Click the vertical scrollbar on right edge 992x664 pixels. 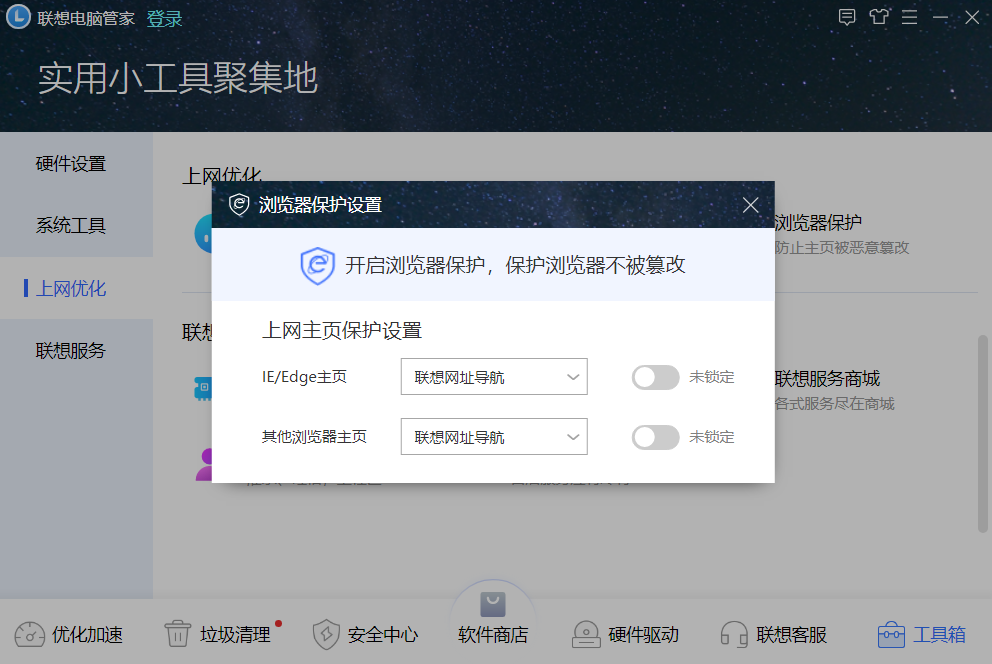(x=983, y=434)
